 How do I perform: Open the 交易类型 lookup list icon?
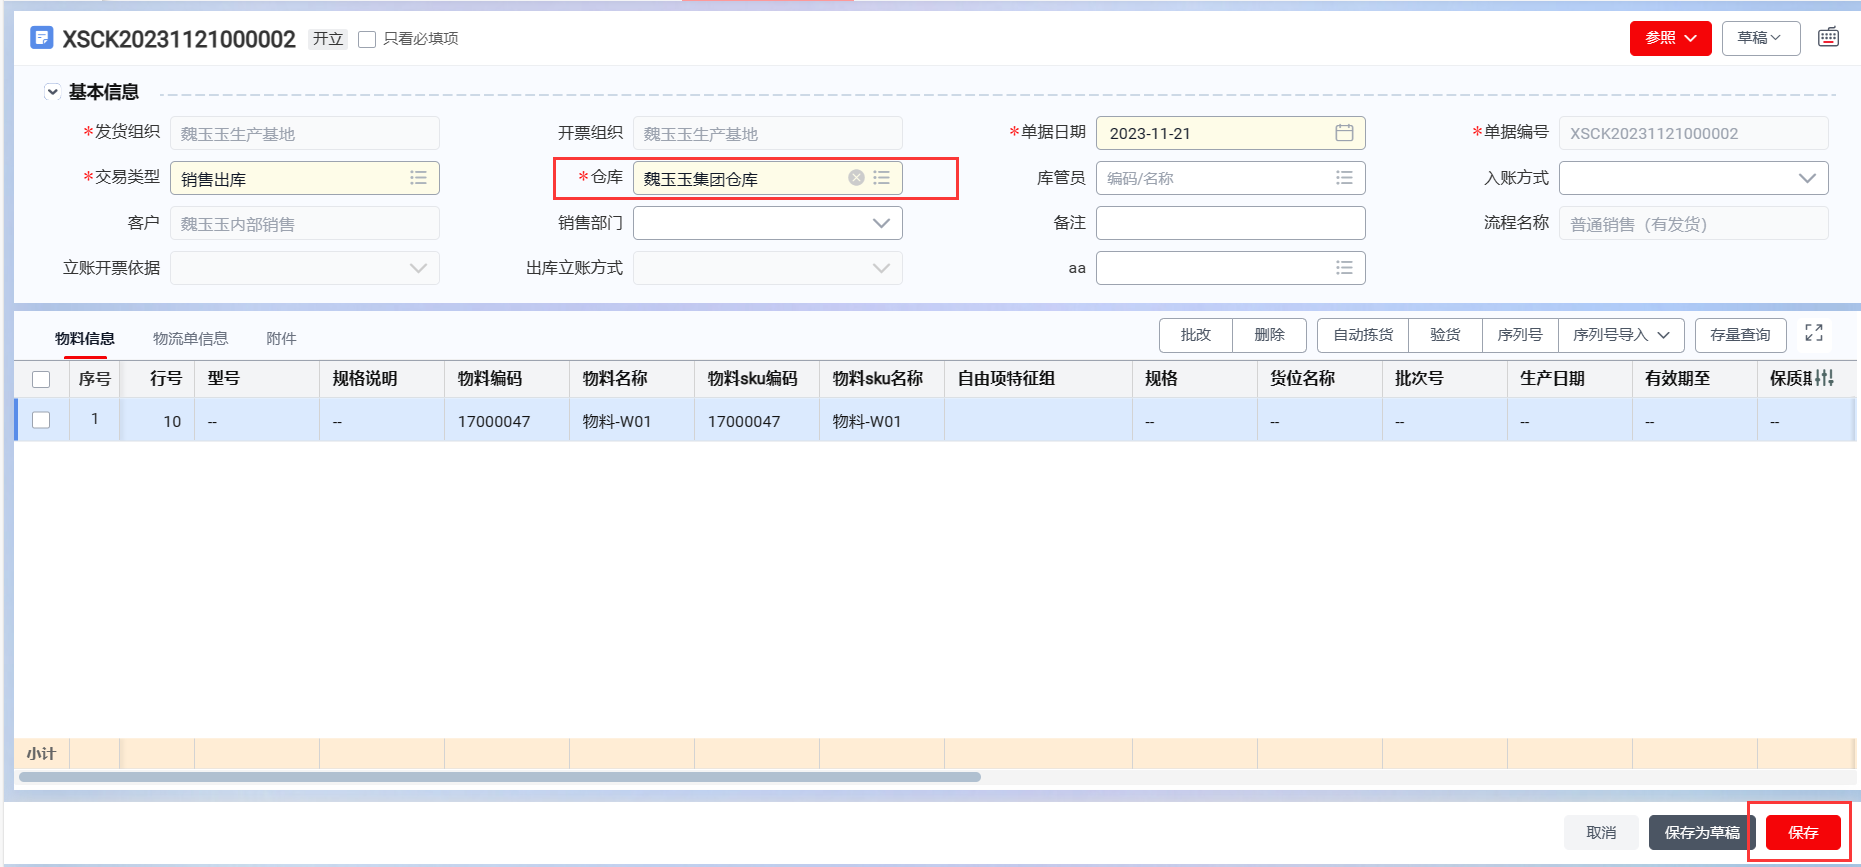coord(418,178)
